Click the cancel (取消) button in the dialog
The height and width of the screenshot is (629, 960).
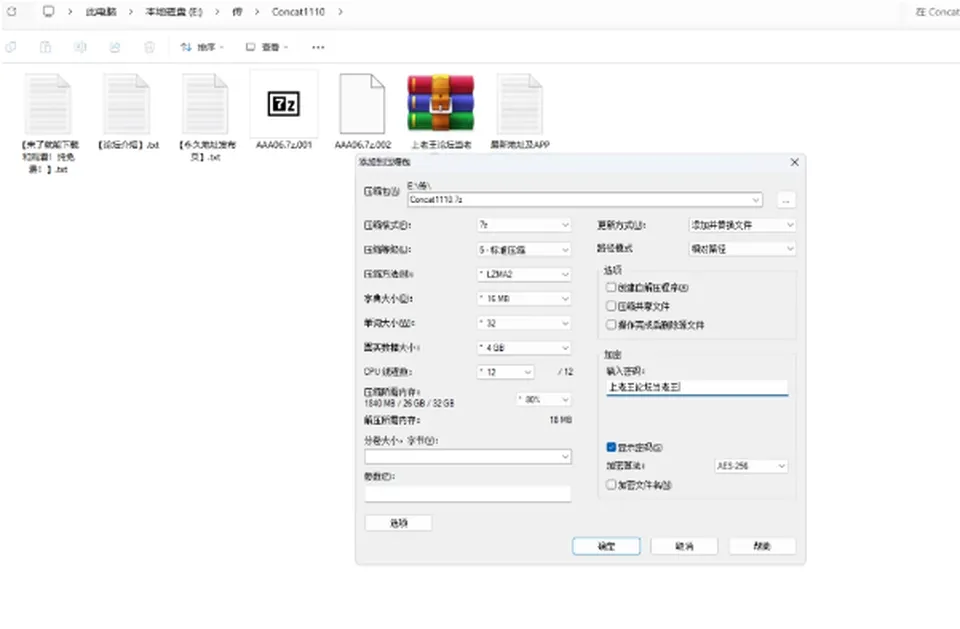(x=684, y=546)
